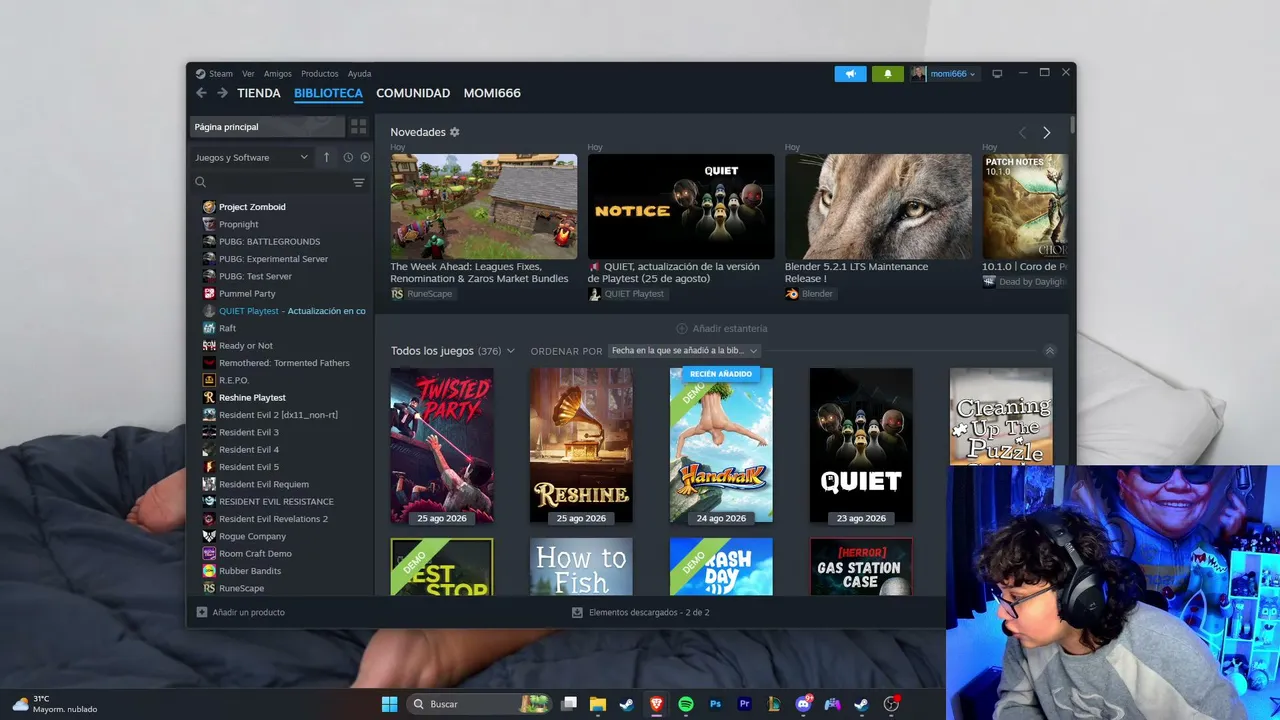The height and width of the screenshot is (720, 1280).
Task: Click the recent activity clock icon
Action: coord(348,157)
